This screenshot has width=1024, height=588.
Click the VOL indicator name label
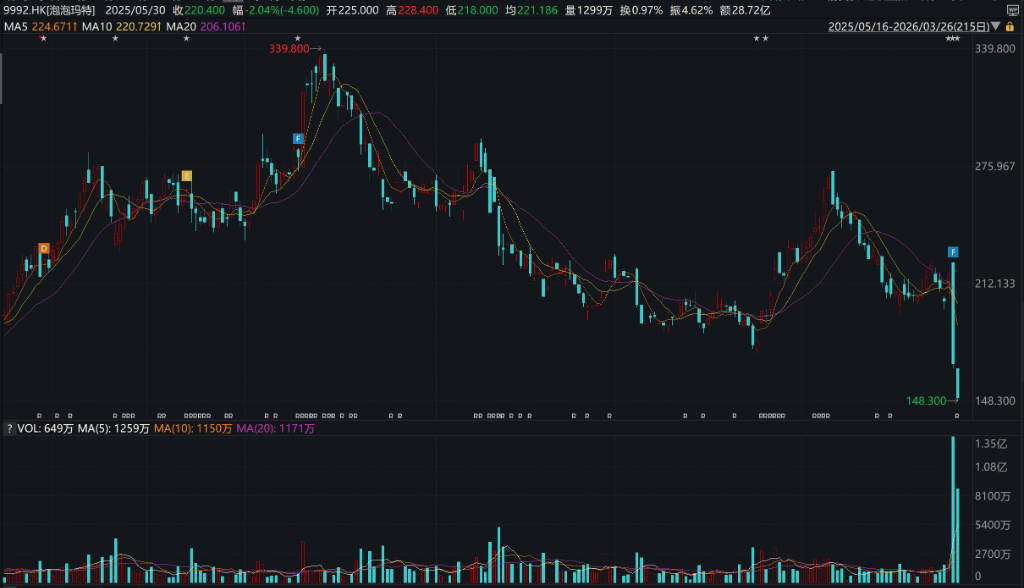coord(30,428)
